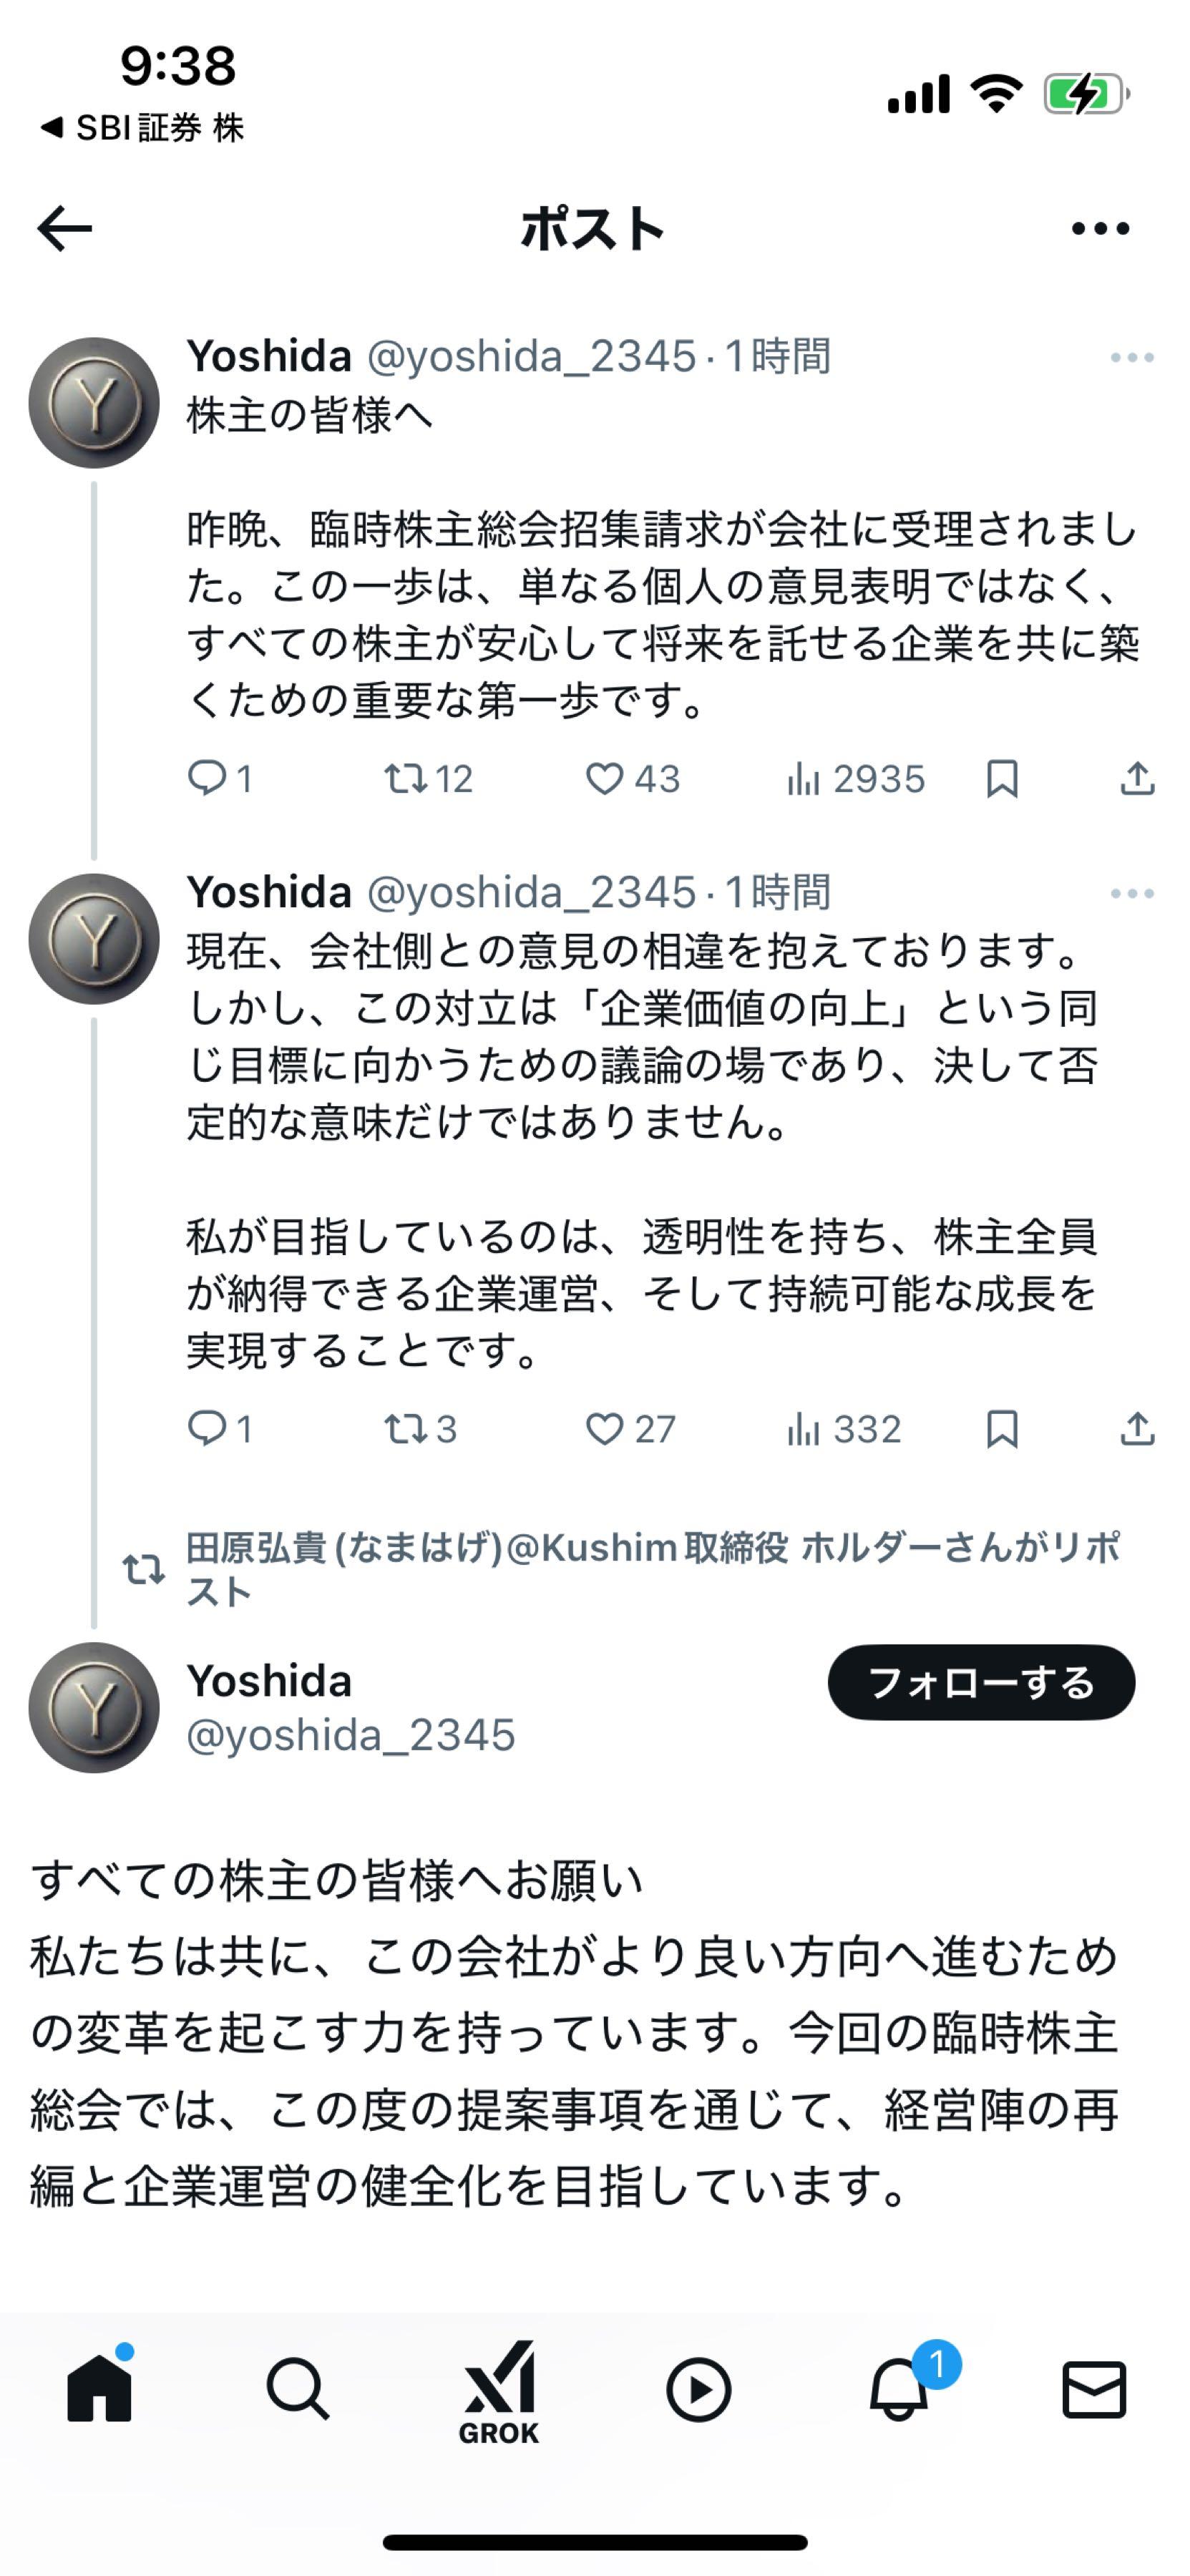Like the post showing 27 likes
The image size is (1190, 2576).
tap(608, 1431)
